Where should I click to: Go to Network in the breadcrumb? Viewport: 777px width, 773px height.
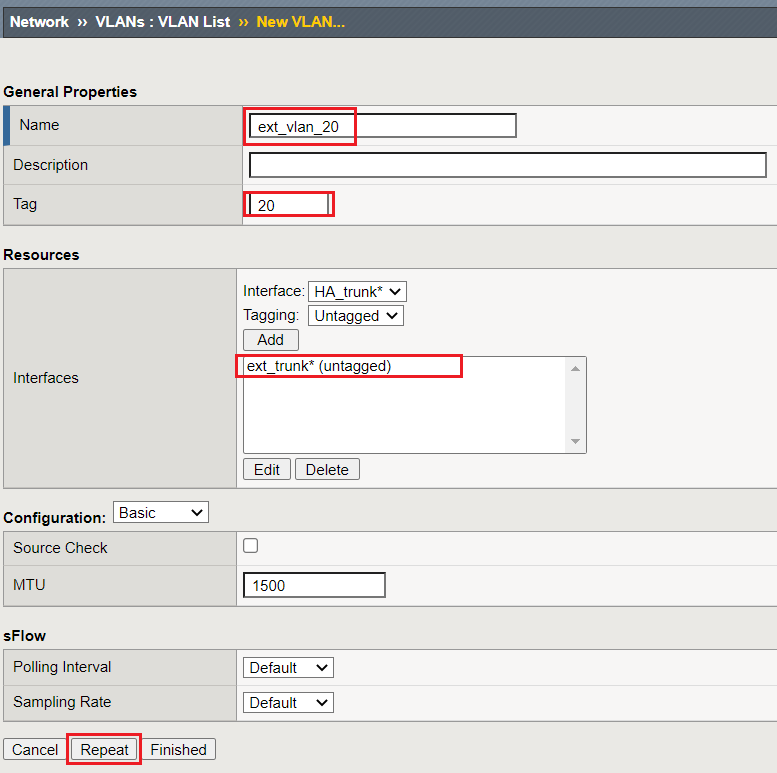coord(39,22)
